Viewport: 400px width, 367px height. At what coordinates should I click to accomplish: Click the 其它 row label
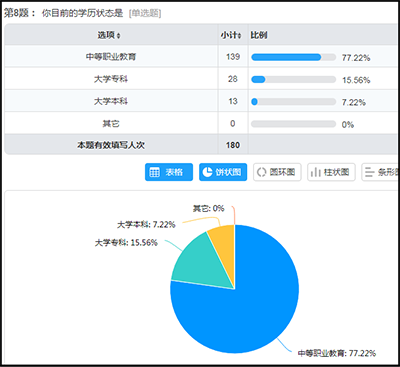pyautogui.click(x=111, y=124)
